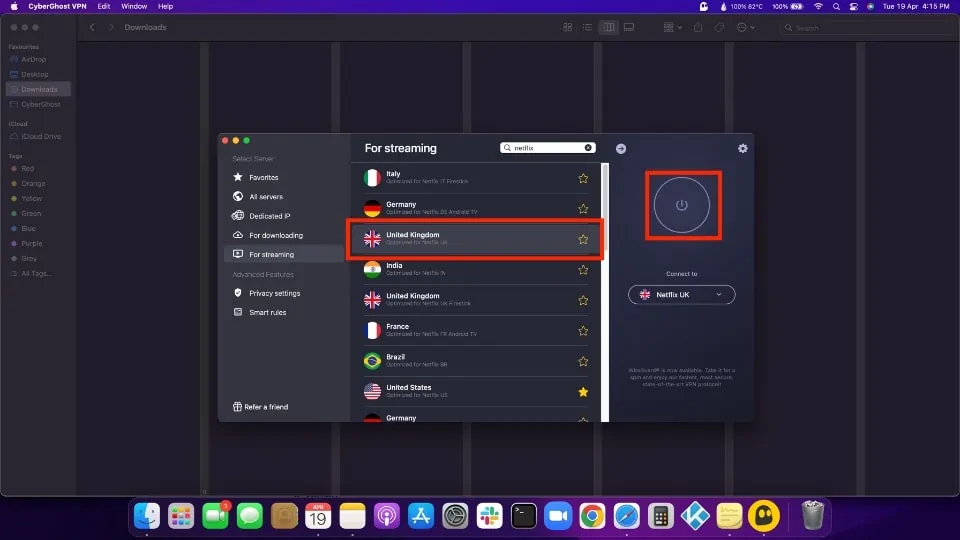Screen dimensions: 960x540
Task: Clear the netflix search text
Action: 588,148
